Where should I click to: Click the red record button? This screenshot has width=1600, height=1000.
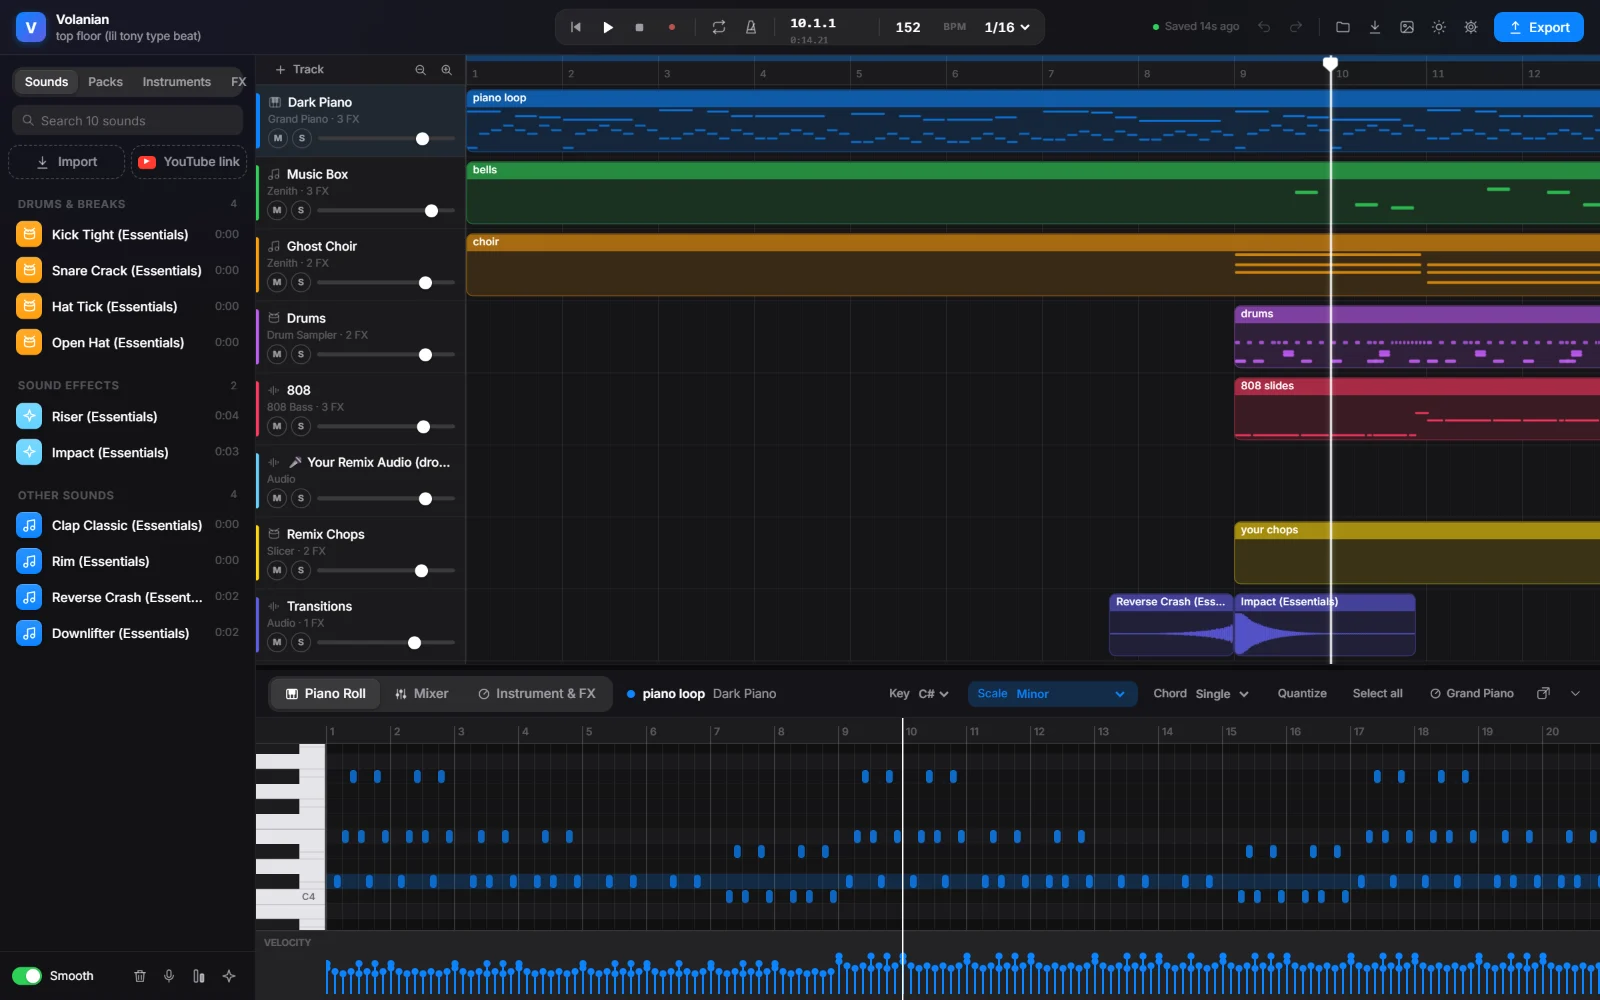pos(672,27)
